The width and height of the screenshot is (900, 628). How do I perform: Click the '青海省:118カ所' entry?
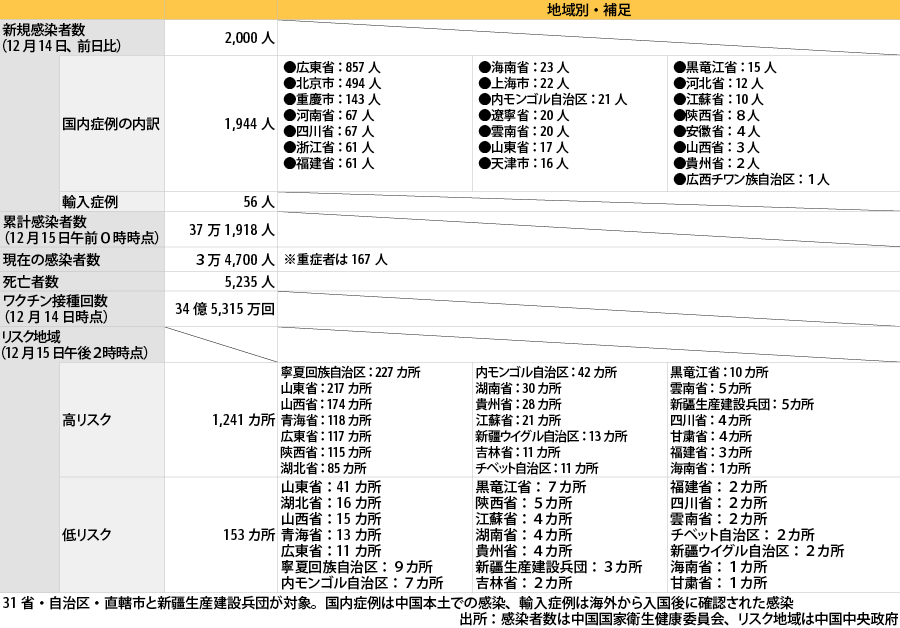click(326, 421)
